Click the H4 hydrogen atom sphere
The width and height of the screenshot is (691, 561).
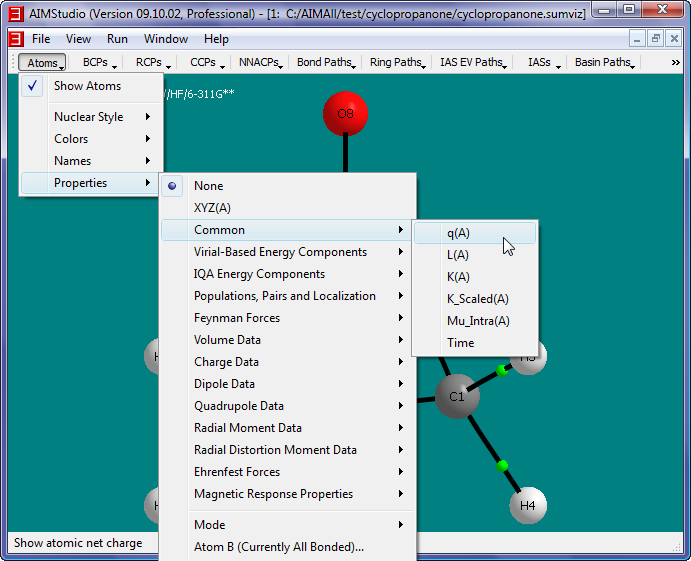pyautogui.click(x=528, y=506)
